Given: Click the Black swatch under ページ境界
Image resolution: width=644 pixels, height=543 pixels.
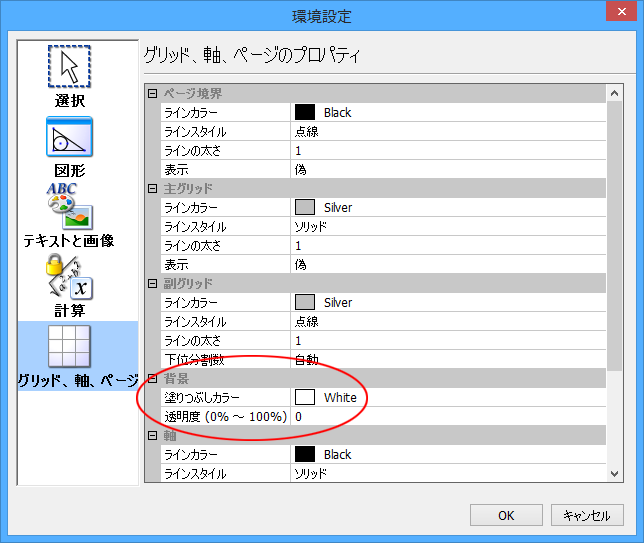Looking at the screenshot, I should 306,113.
